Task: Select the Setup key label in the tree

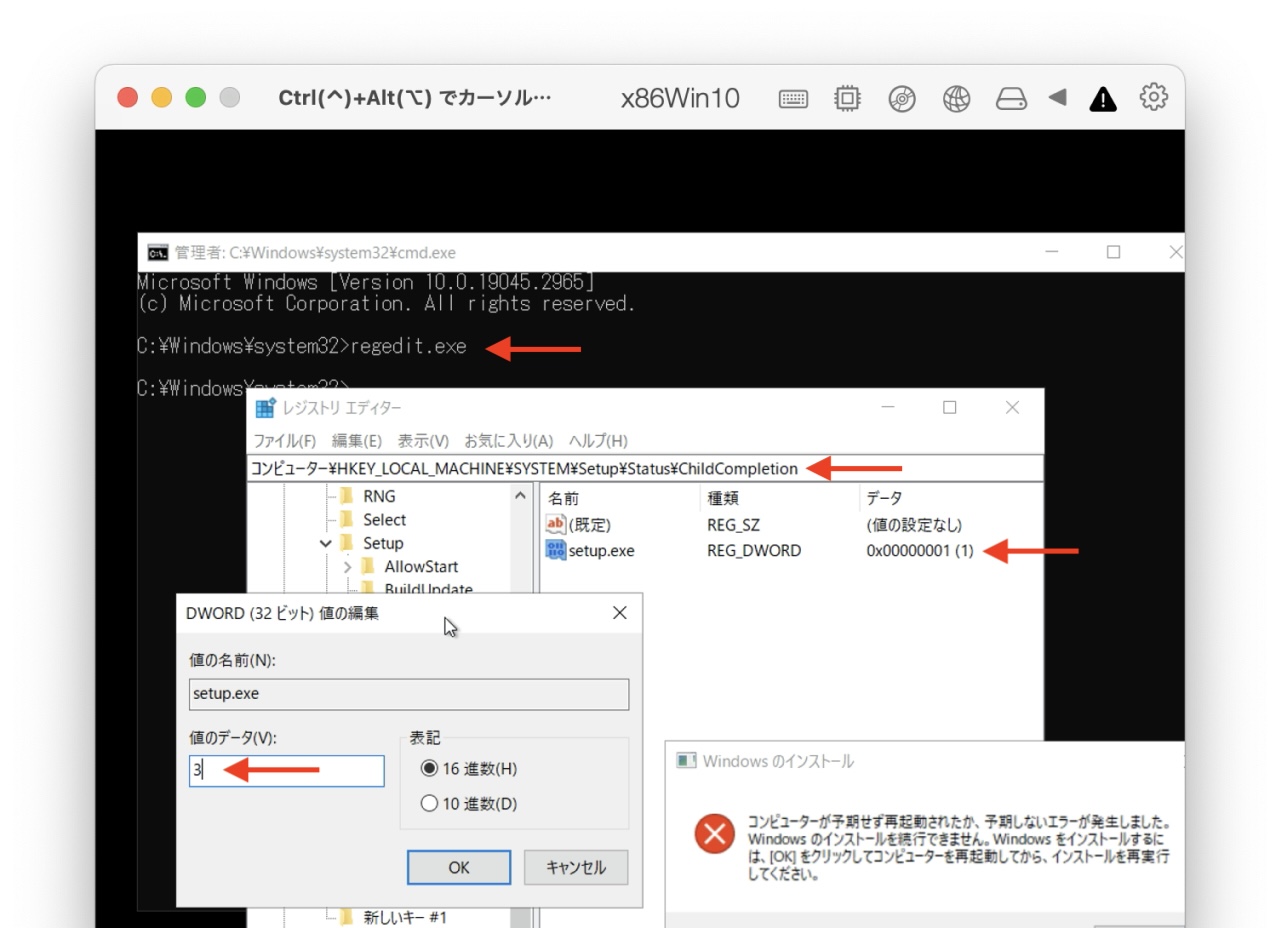Action: coord(383,543)
